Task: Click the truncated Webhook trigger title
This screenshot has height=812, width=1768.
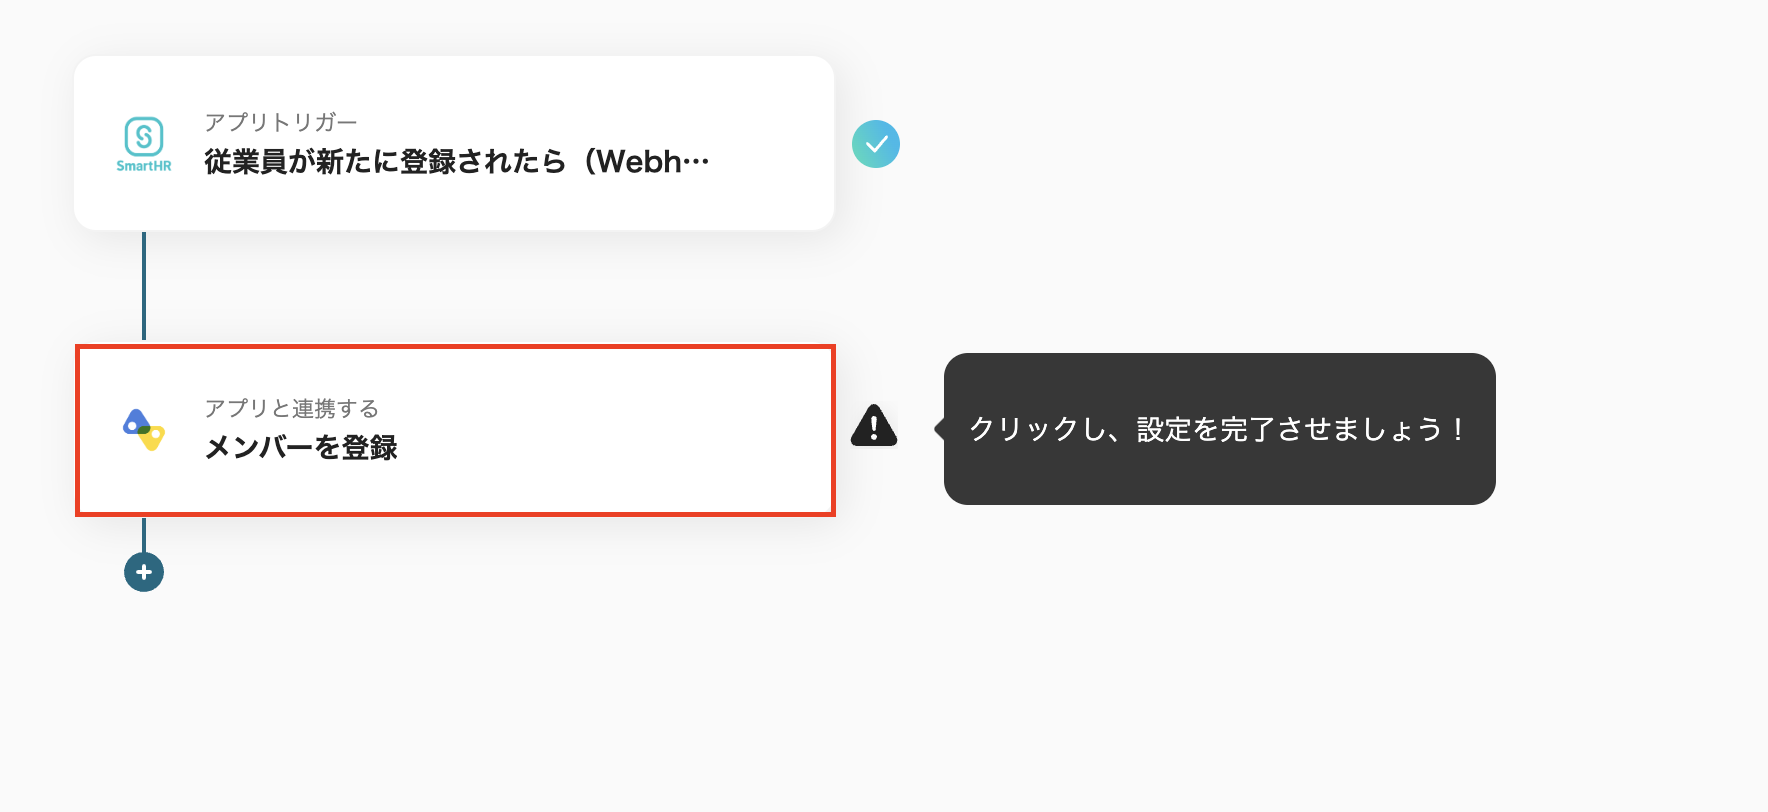Action: click(455, 161)
